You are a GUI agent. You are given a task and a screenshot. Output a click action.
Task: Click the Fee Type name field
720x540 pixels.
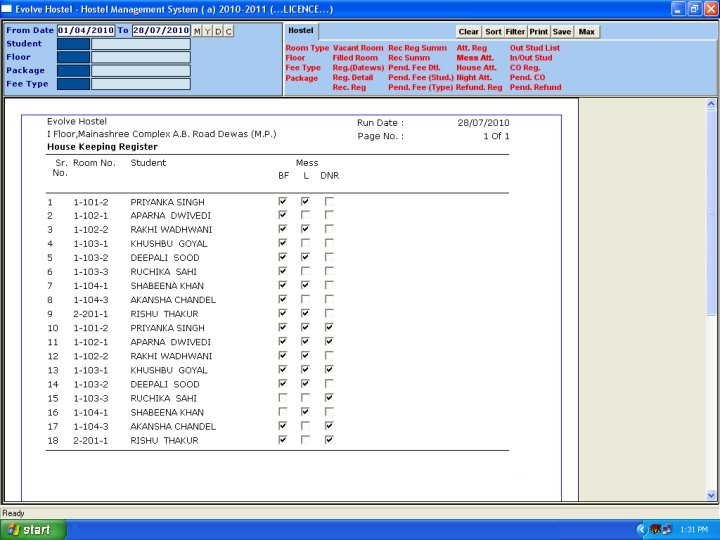(141, 84)
